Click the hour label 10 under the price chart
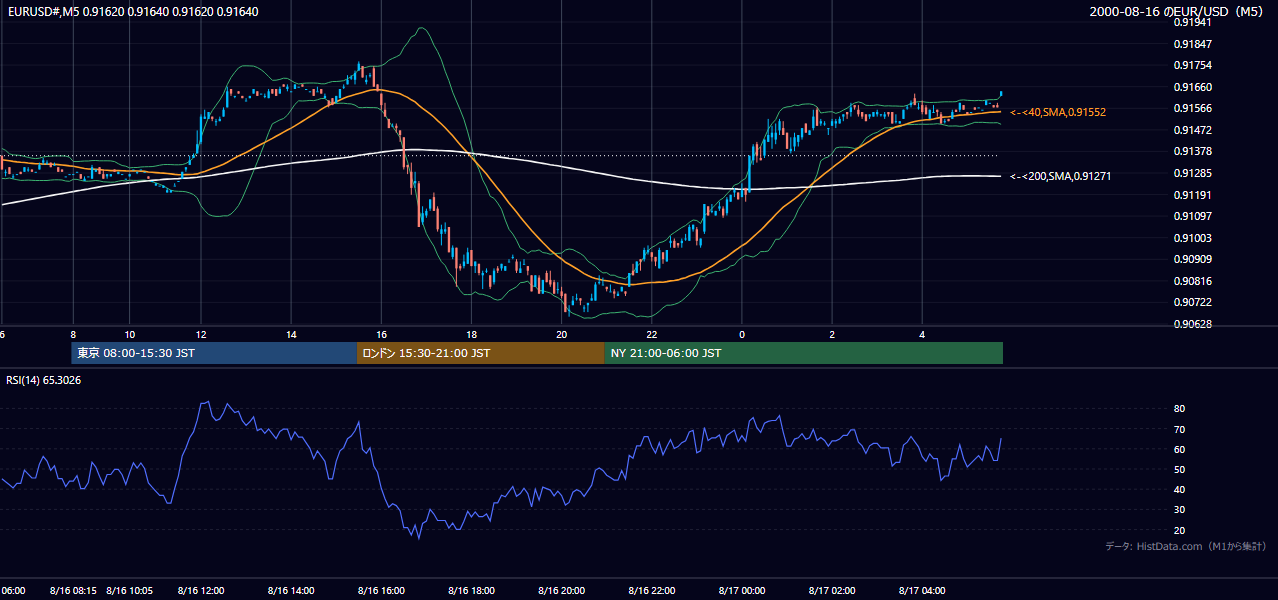 (130, 334)
